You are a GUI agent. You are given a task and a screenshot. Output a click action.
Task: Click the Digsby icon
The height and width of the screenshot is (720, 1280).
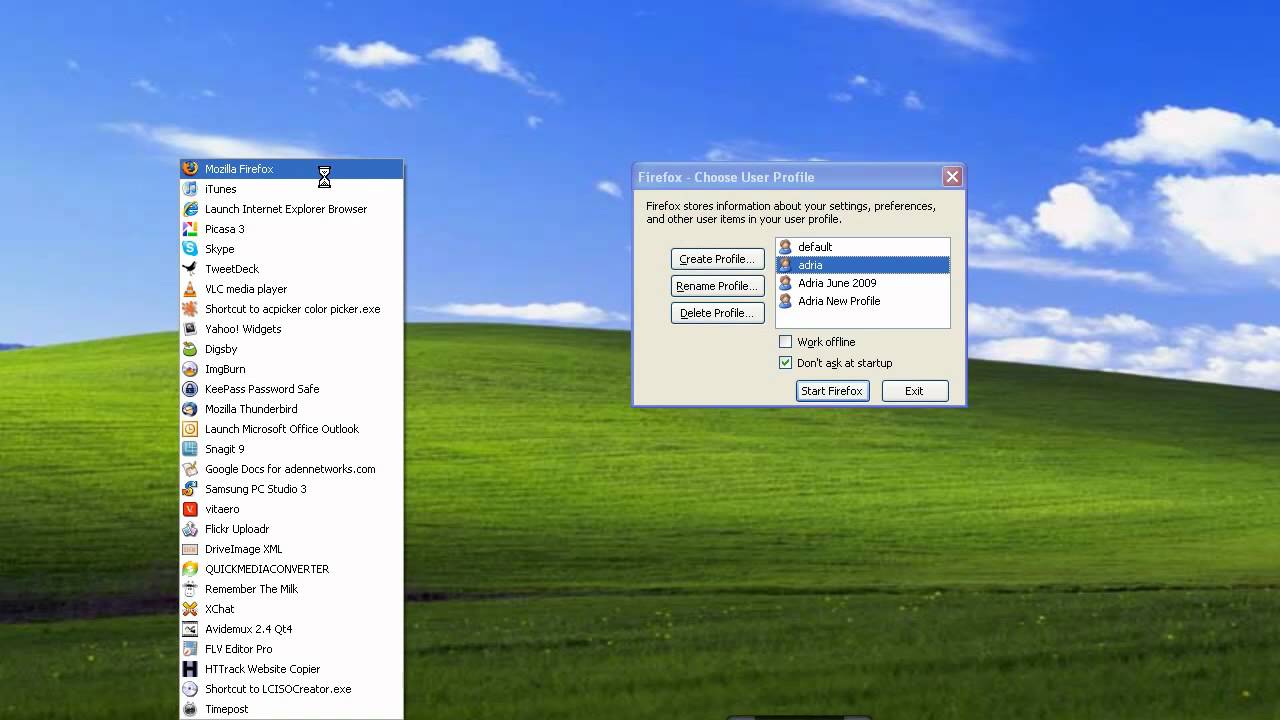(190, 349)
